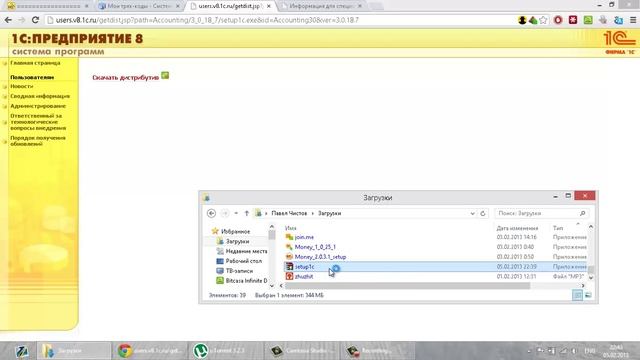Click the navigation pane scroll-down arrow
This screenshot has height=360, width=640.
(x=272, y=286)
